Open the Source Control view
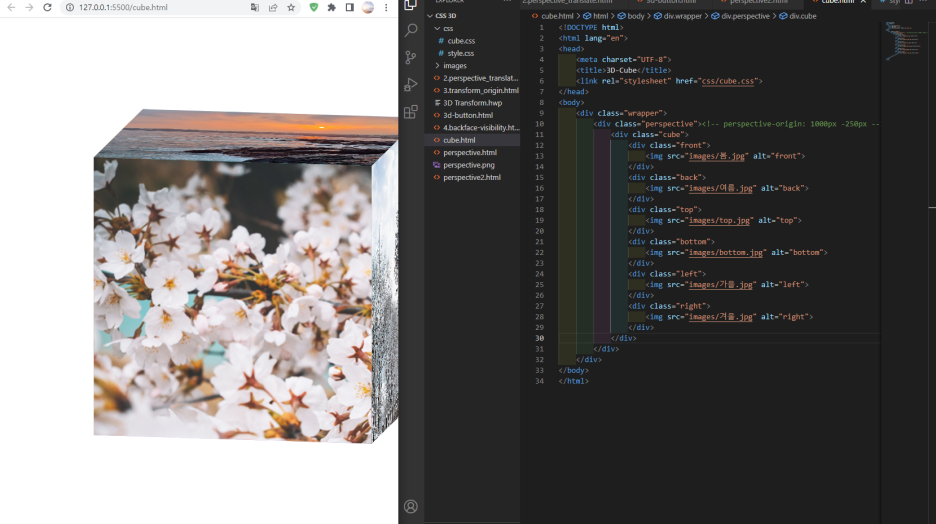The width and height of the screenshot is (936, 524). click(411, 57)
